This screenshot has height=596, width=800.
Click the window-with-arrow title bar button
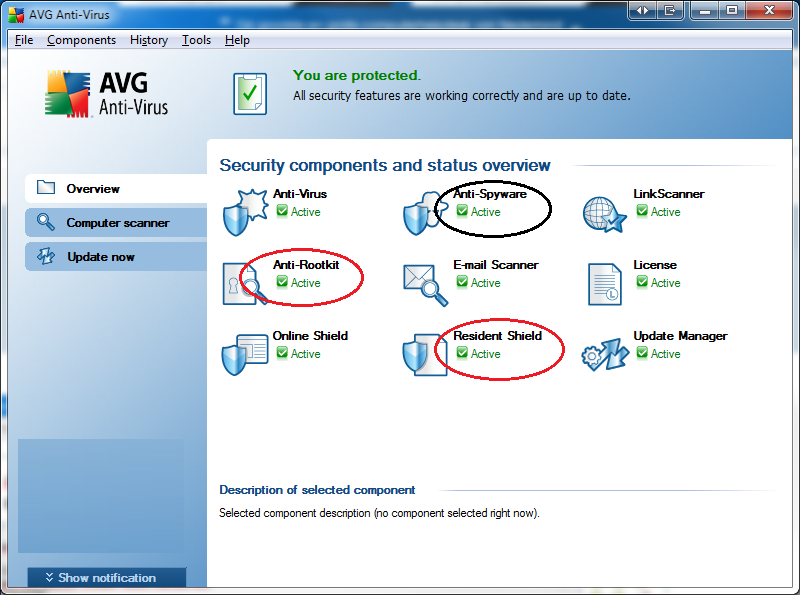coord(670,10)
